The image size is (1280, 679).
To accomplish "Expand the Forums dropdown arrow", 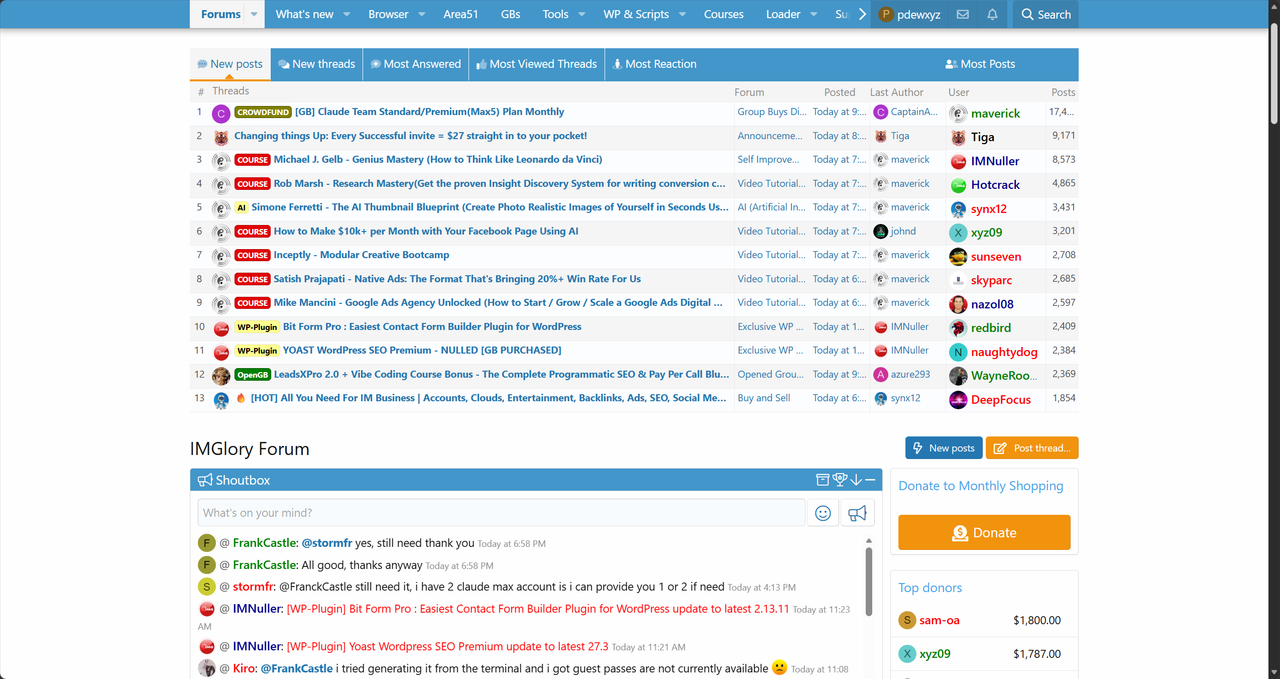I will click(254, 14).
